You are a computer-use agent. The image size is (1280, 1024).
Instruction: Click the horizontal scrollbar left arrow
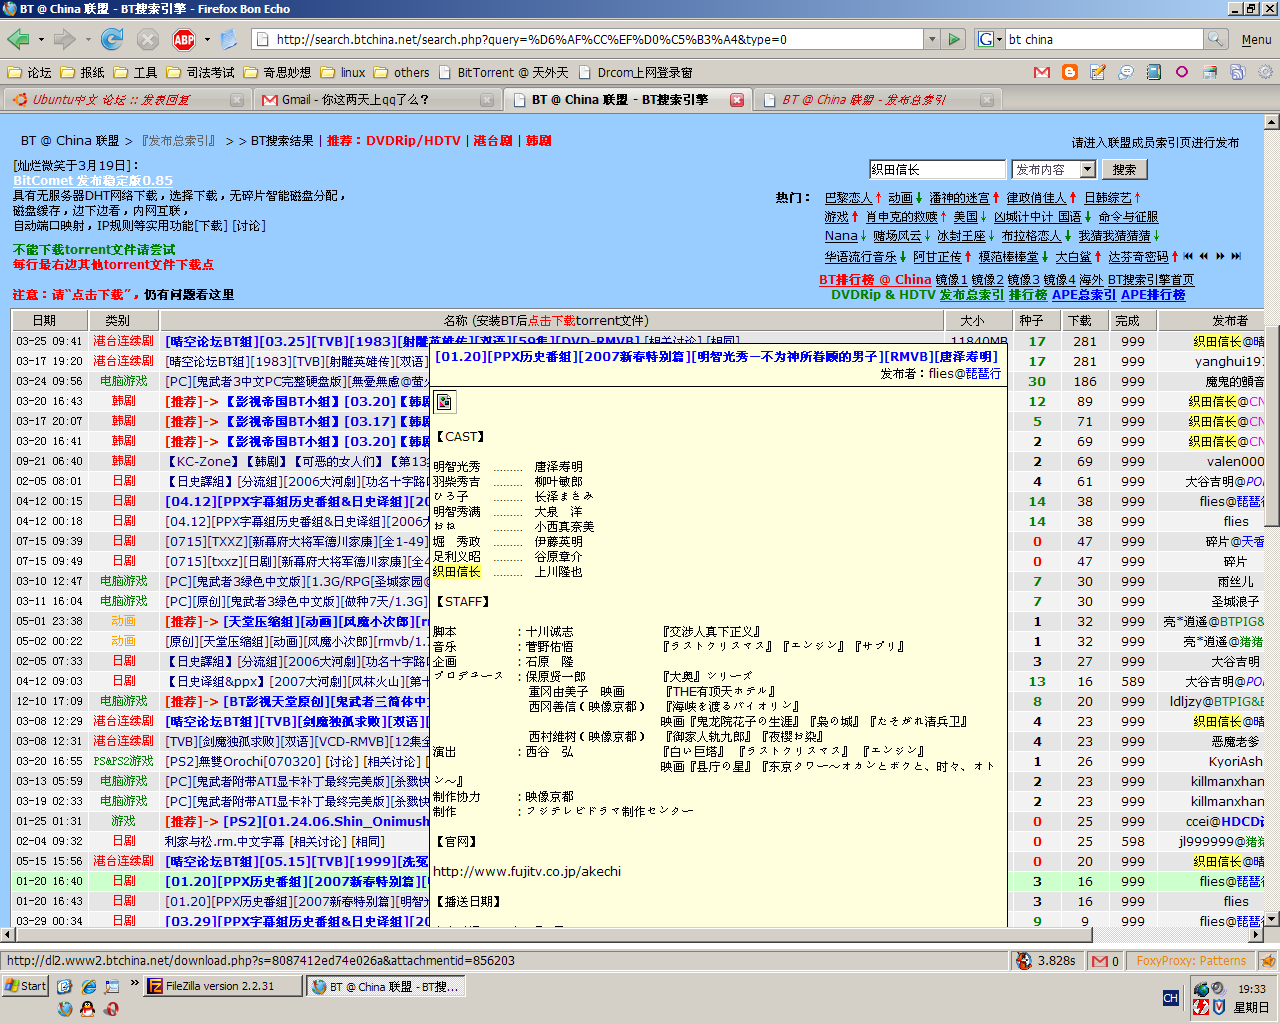[x=8, y=934]
